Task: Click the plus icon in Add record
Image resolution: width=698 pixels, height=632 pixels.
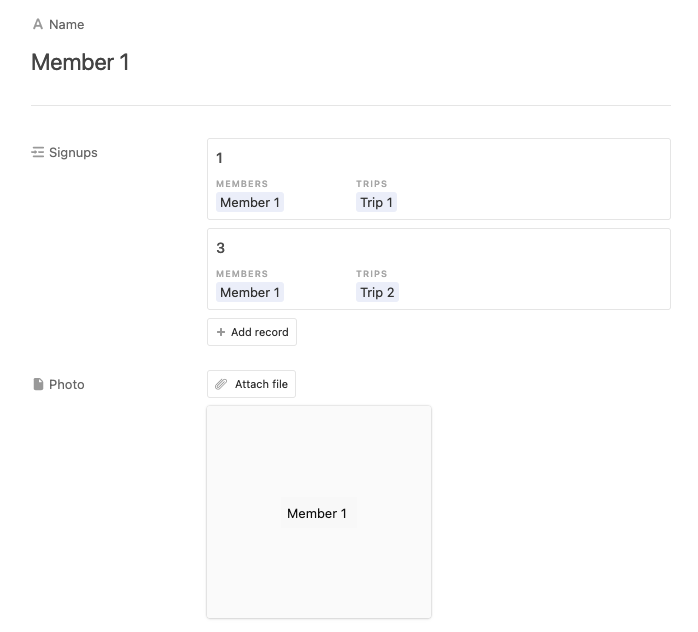Action: (220, 332)
